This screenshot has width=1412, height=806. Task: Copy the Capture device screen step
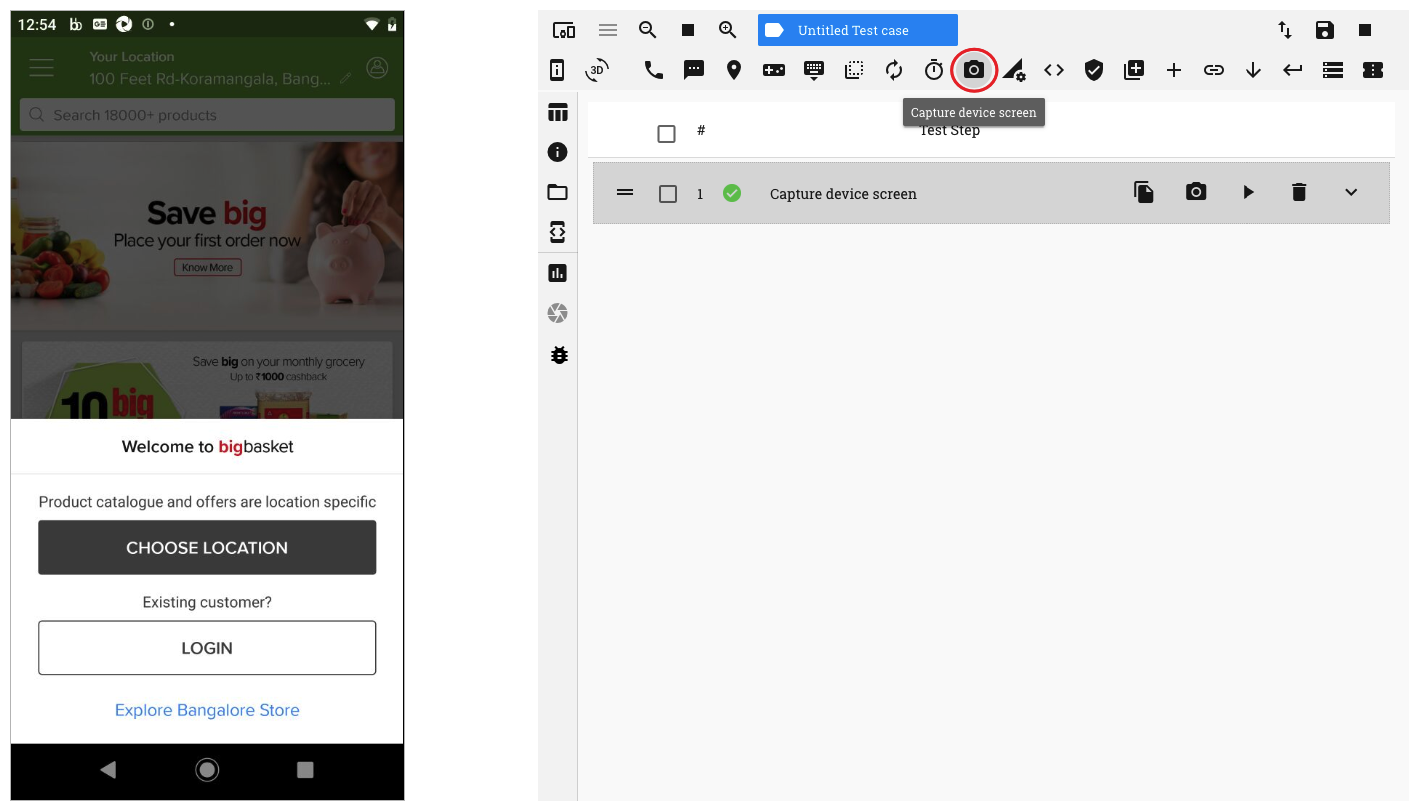[x=1144, y=192]
